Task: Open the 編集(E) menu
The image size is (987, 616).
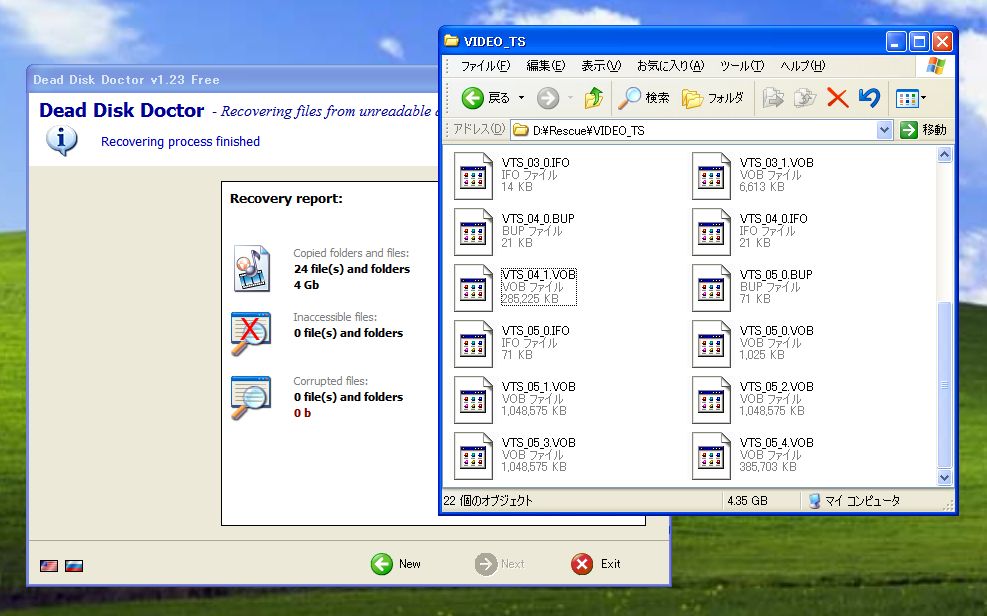Action: coord(545,65)
